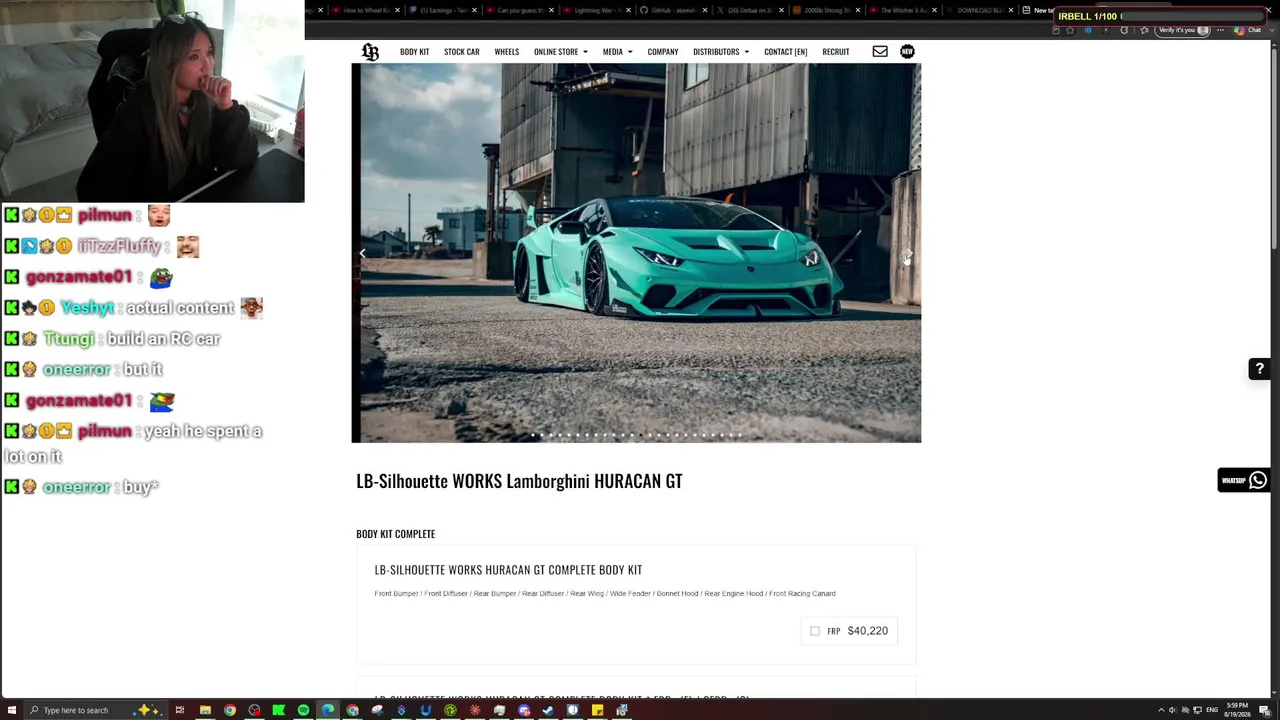Click the colorful sparkle icon in search box
1280x720 pixels.
pyautogui.click(x=148, y=710)
